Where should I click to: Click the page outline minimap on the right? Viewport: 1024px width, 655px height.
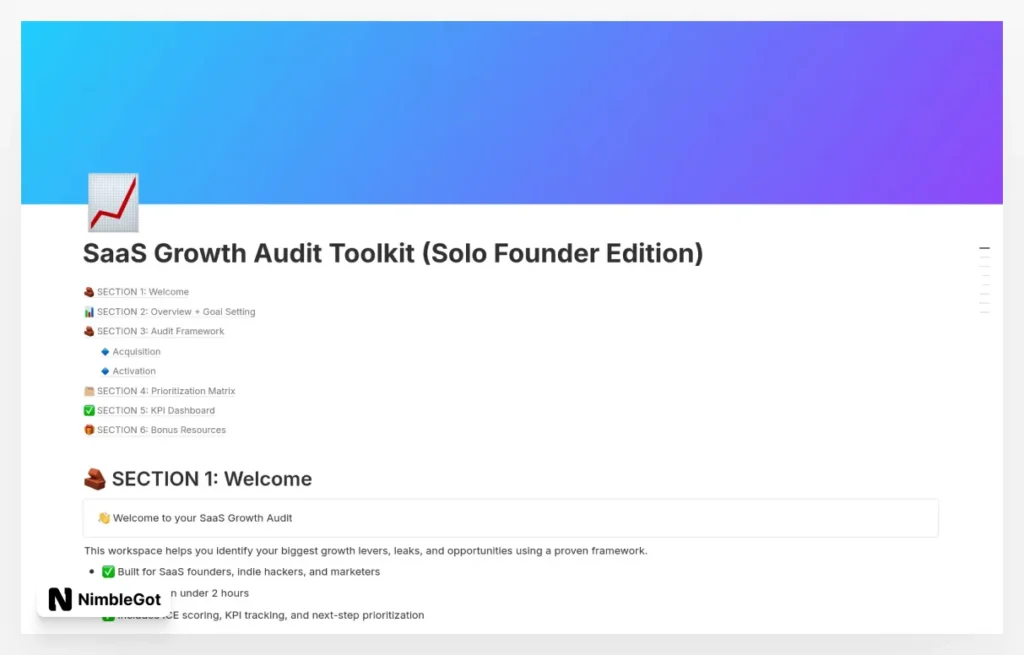pos(984,280)
